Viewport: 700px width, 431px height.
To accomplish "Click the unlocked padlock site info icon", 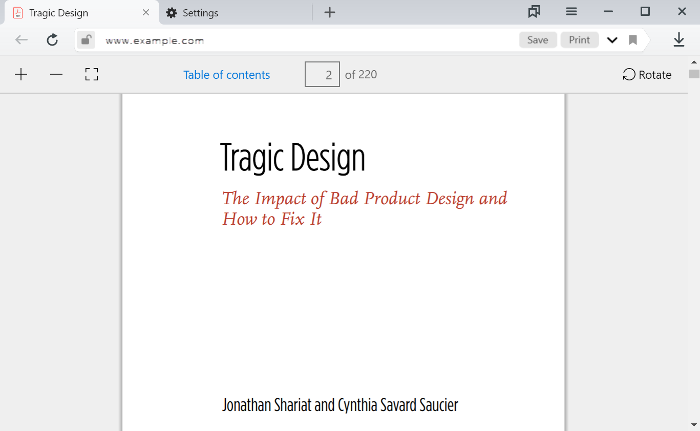I will [x=86, y=40].
